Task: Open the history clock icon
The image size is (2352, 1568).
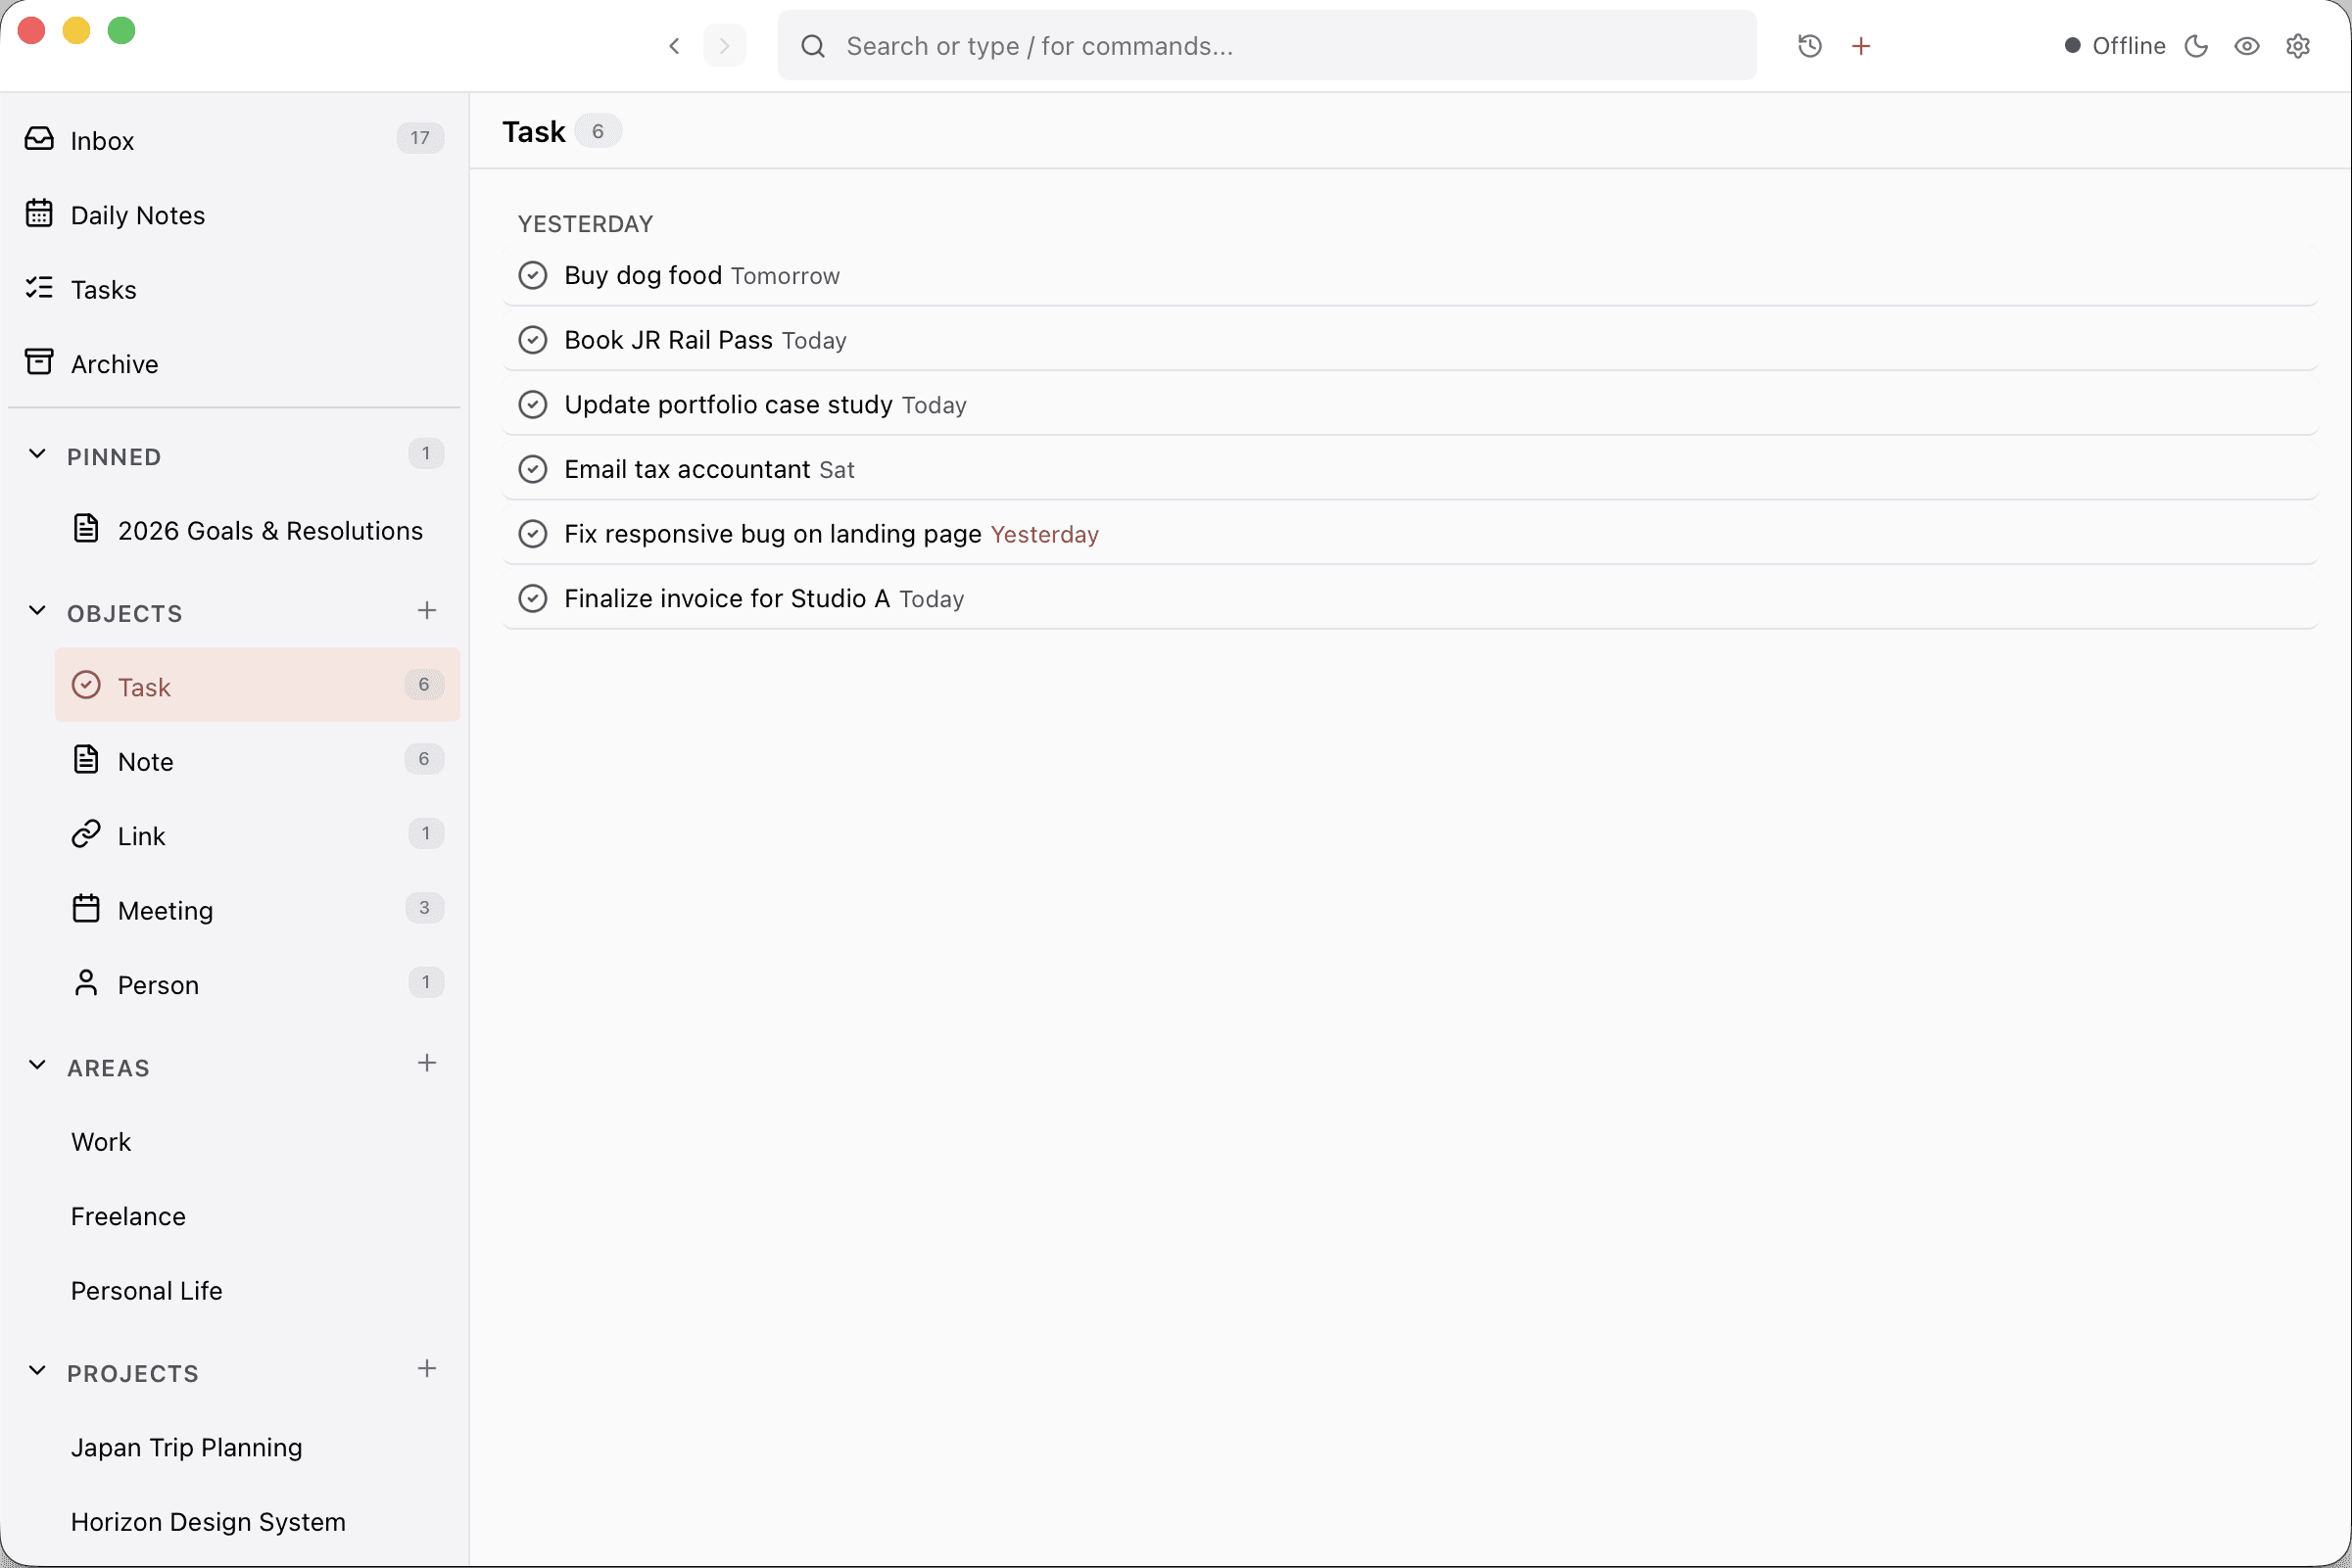Action: click(x=1809, y=46)
